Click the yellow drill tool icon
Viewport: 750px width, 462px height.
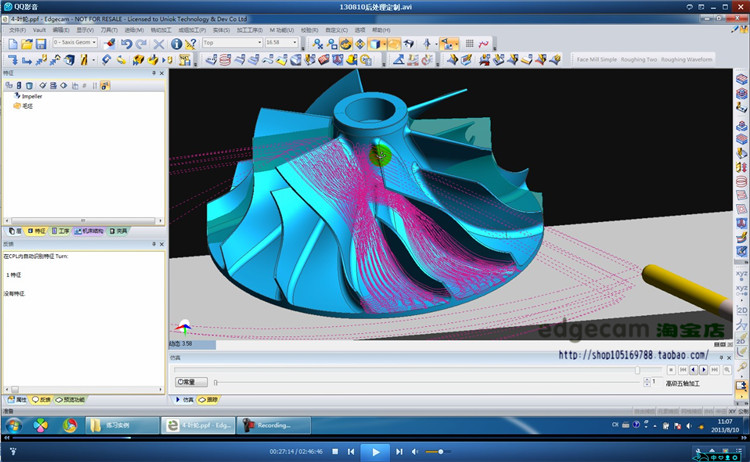pyautogui.click(x=84, y=60)
